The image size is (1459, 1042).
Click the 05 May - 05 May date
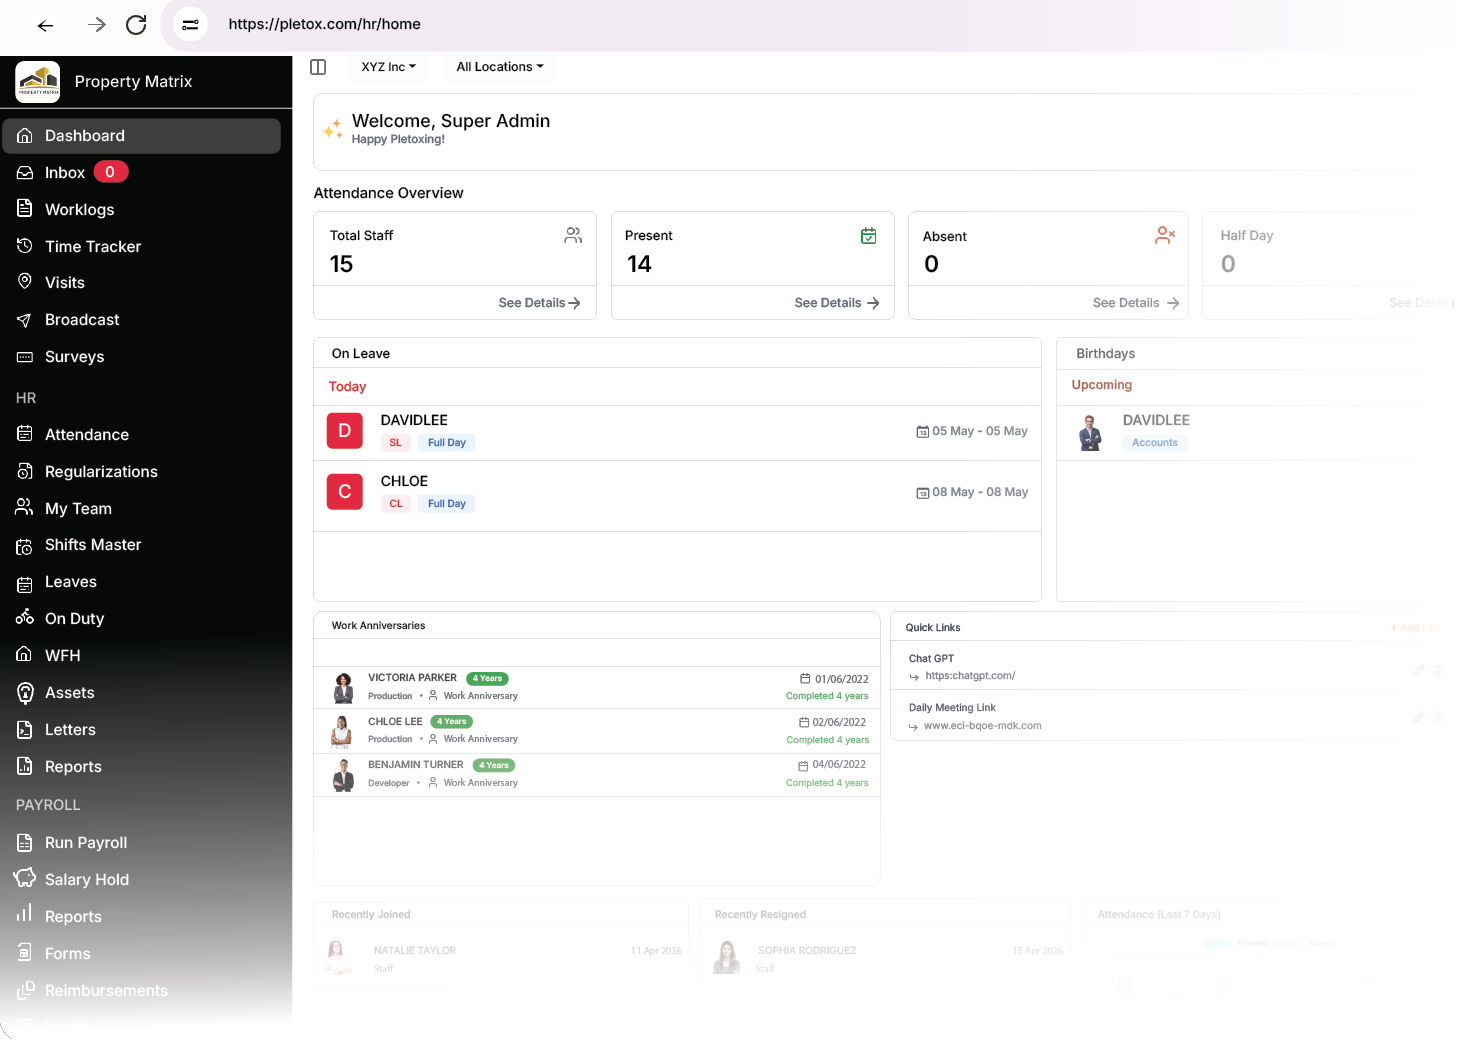(x=972, y=431)
